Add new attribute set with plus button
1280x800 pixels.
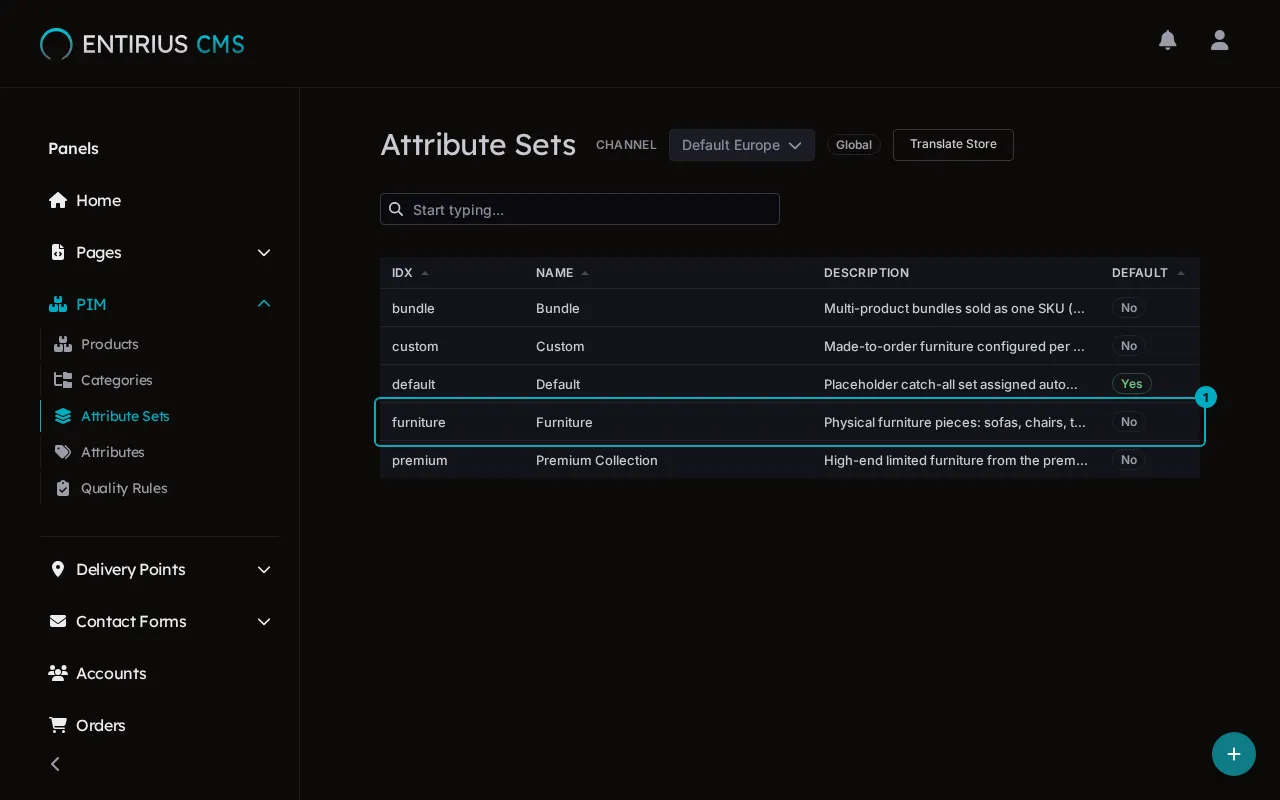click(x=1234, y=754)
